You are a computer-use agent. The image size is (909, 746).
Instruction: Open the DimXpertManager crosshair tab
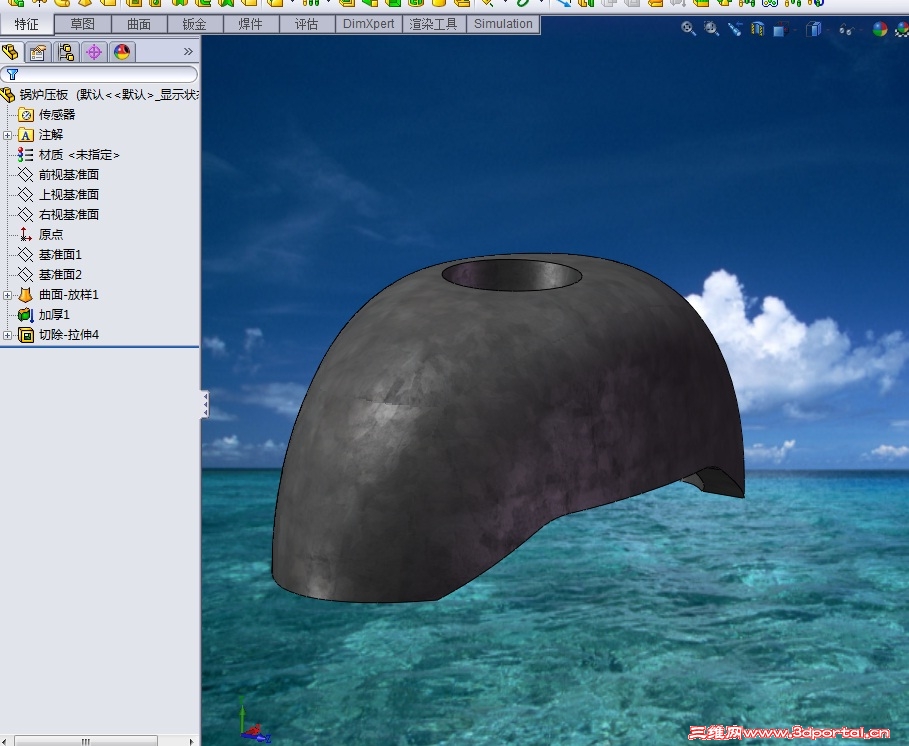94,52
